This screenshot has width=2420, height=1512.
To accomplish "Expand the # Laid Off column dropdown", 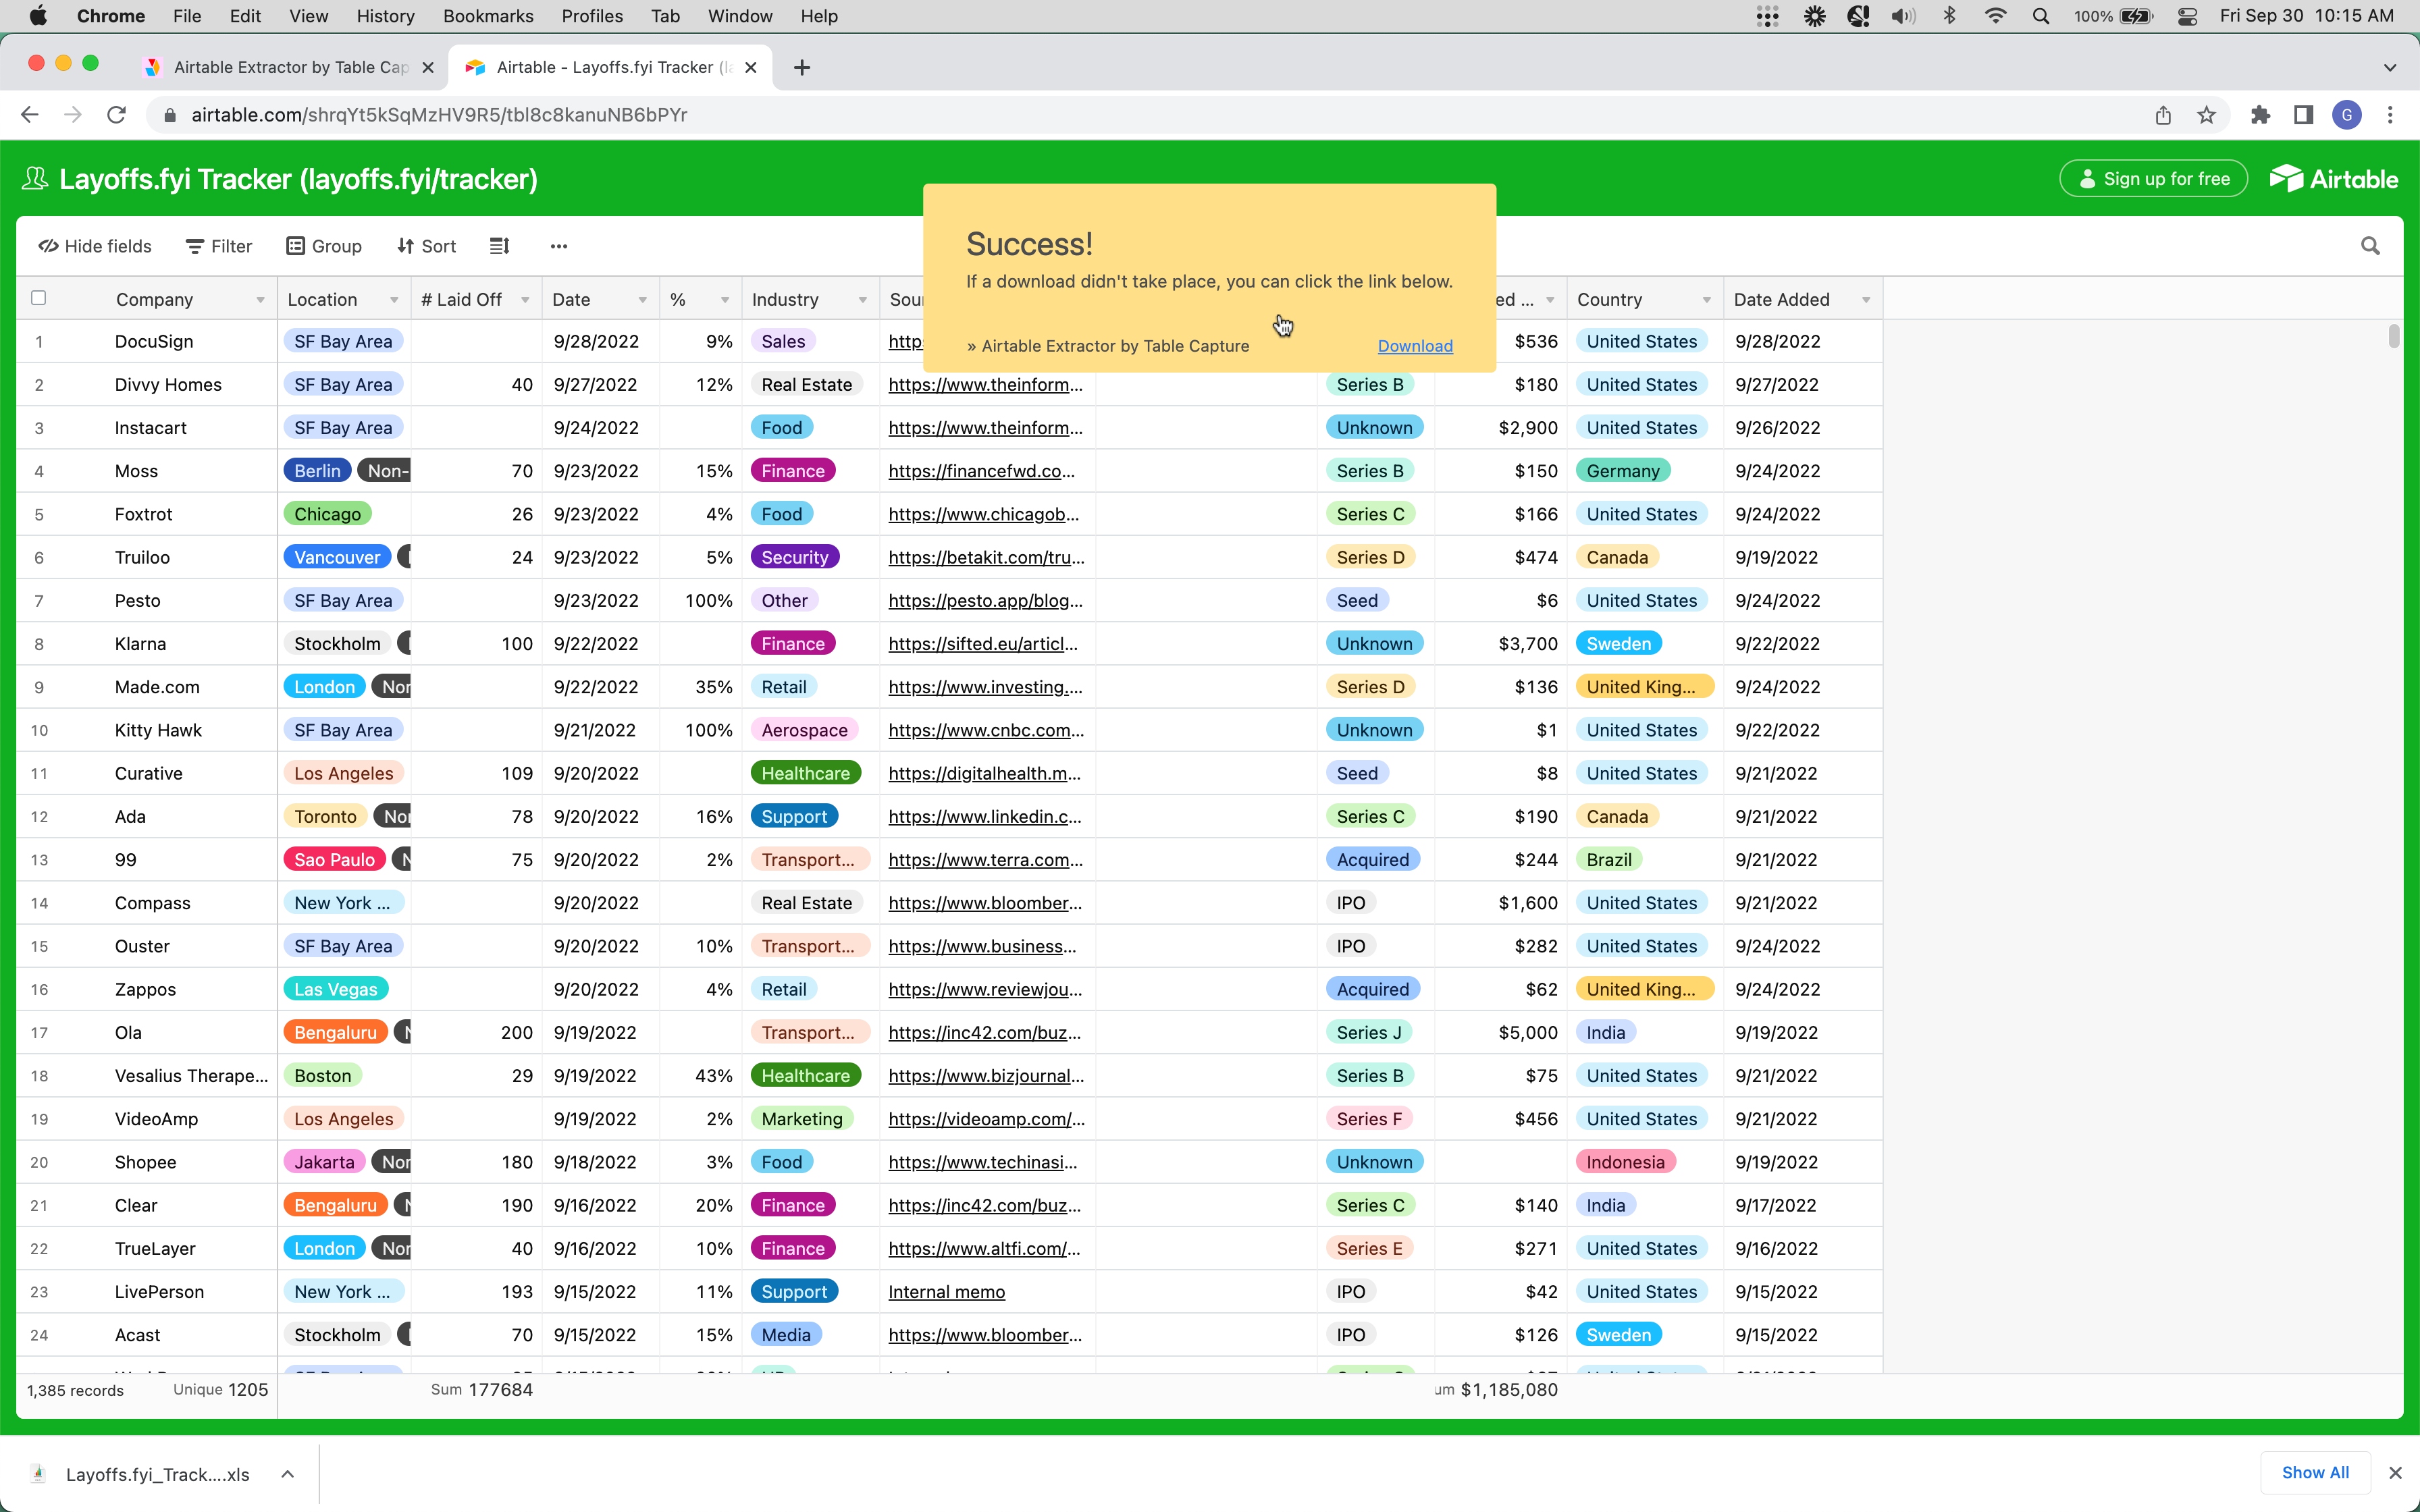I will coord(525,300).
